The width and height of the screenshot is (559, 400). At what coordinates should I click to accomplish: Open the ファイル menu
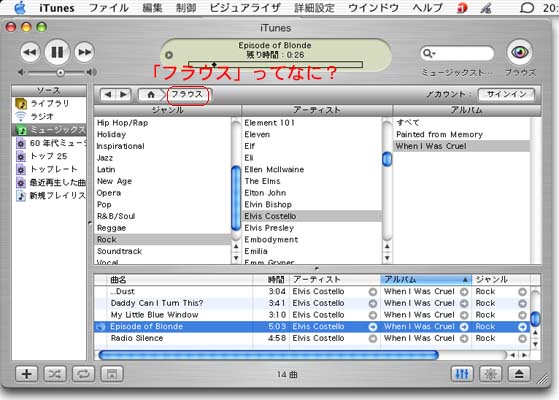109,8
